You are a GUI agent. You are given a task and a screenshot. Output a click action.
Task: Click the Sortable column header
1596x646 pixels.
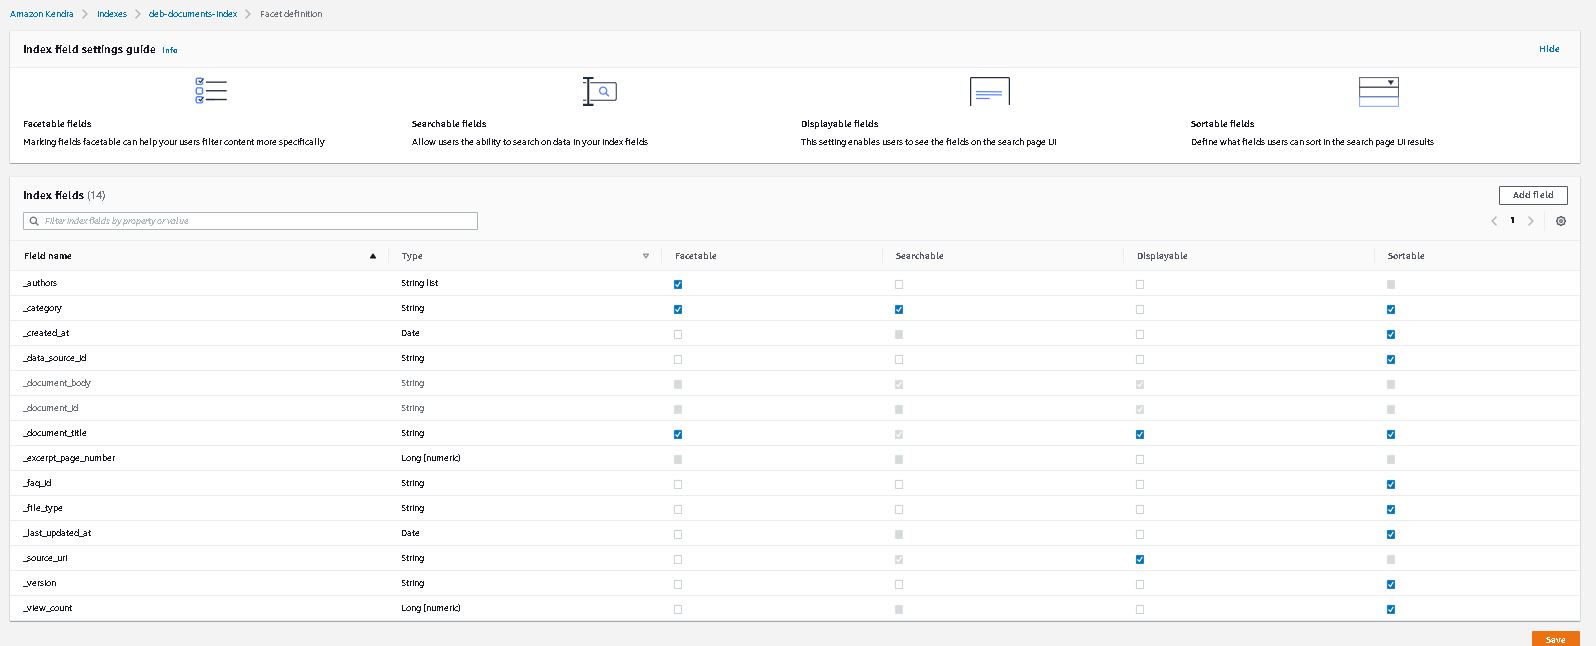(1406, 256)
